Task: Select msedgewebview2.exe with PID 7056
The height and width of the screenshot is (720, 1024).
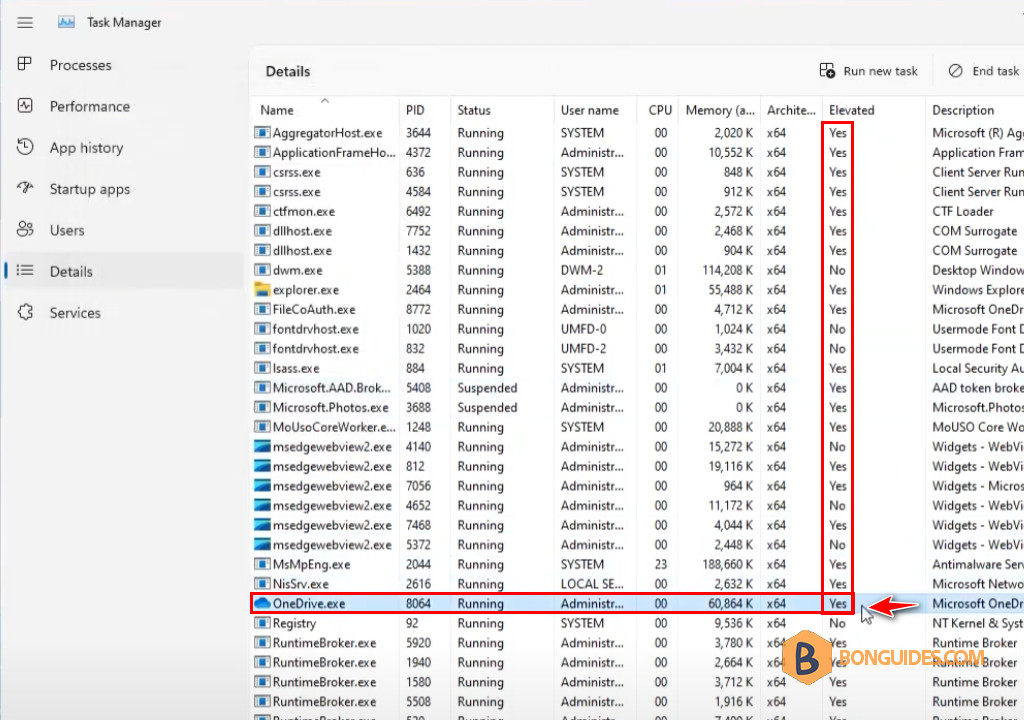Action: (637, 485)
